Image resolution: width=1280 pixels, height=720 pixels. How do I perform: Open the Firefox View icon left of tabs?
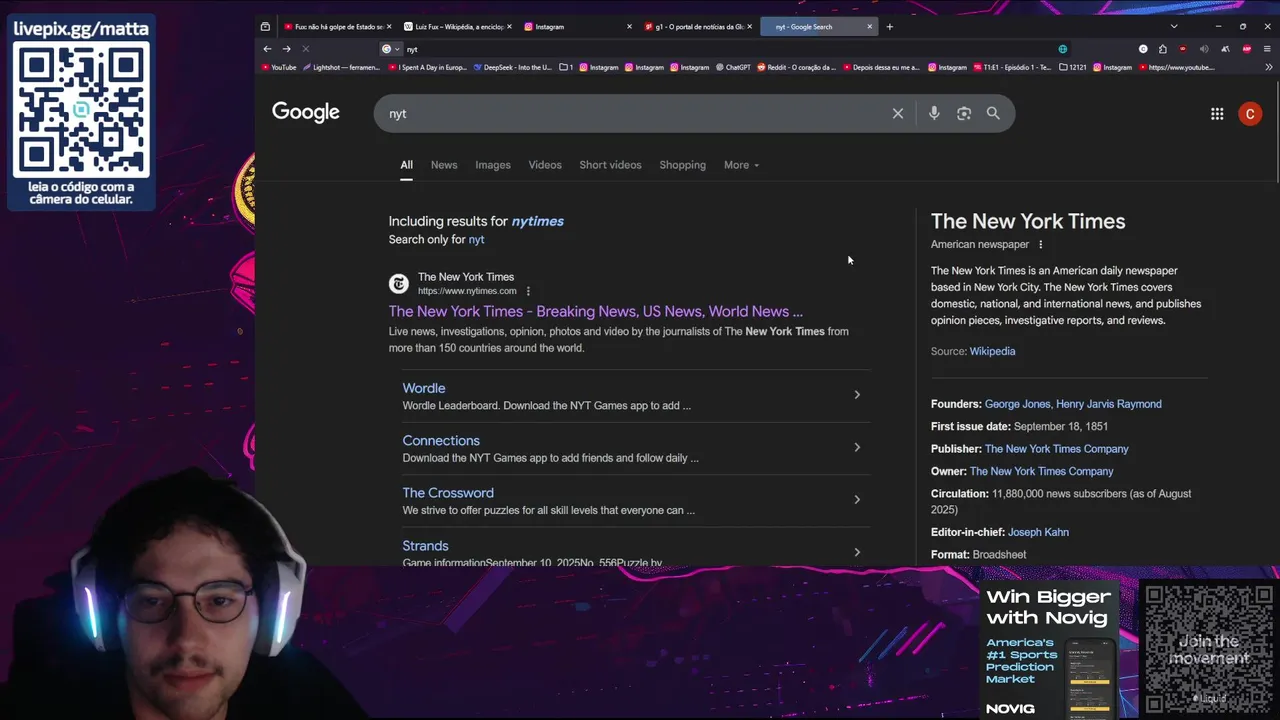[x=265, y=27]
